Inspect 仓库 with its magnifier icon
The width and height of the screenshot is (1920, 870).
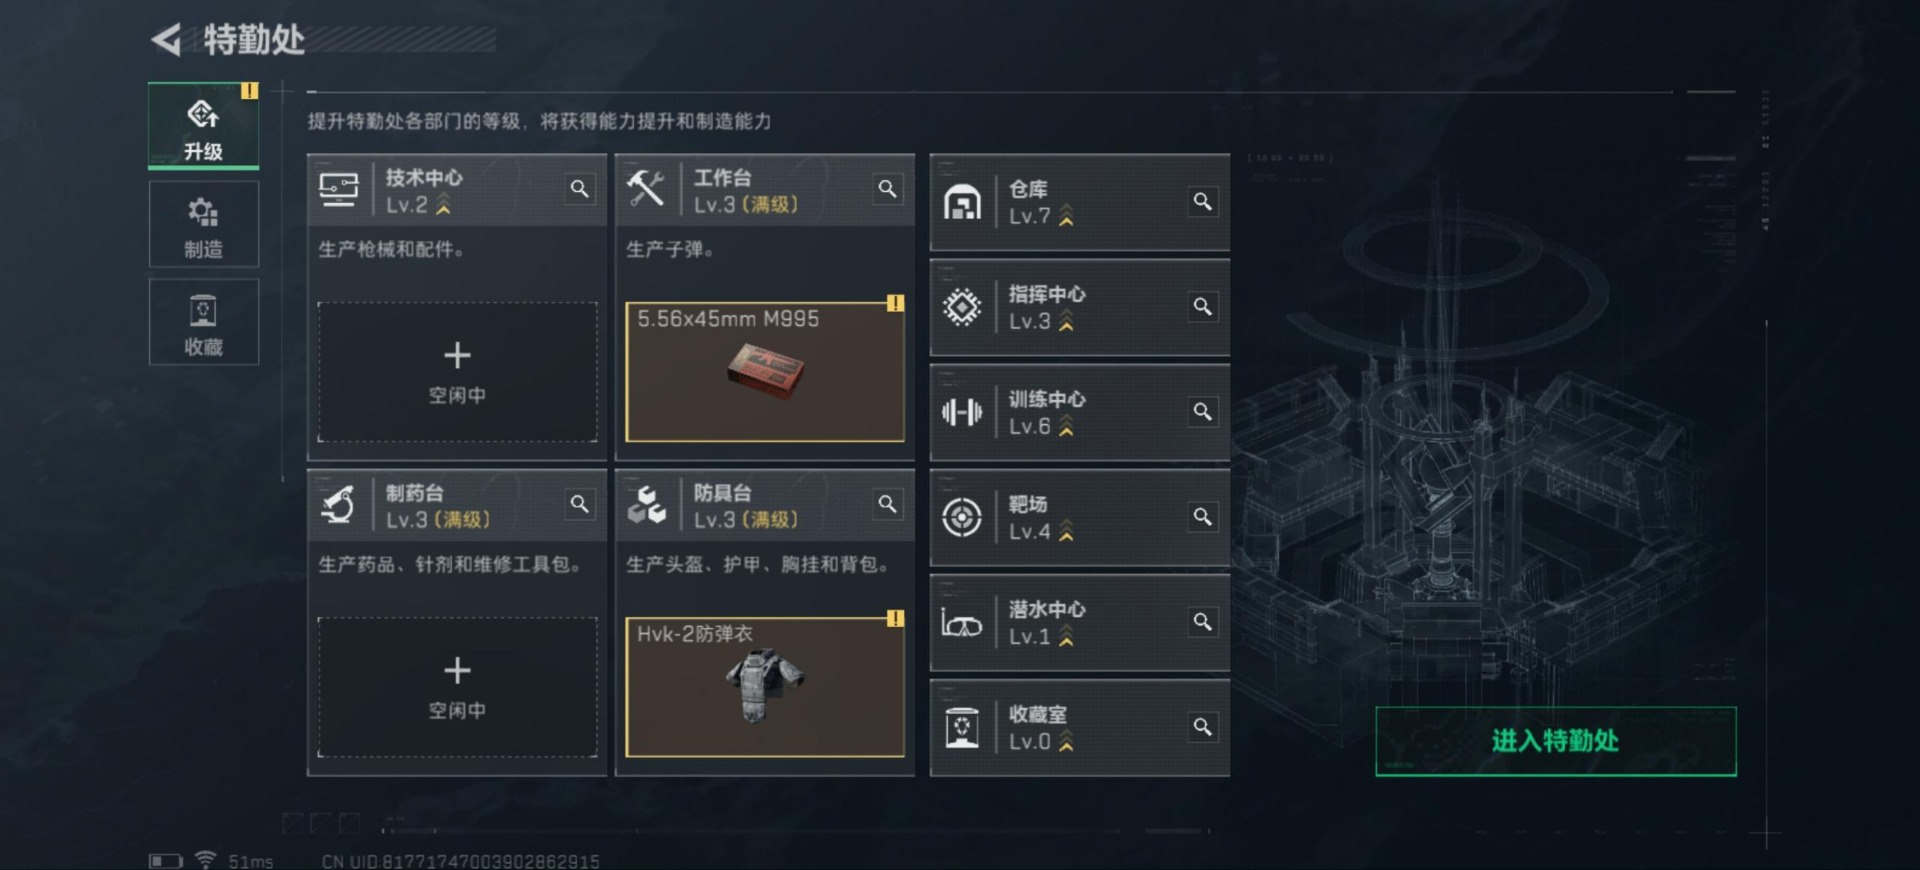pos(1202,201)
